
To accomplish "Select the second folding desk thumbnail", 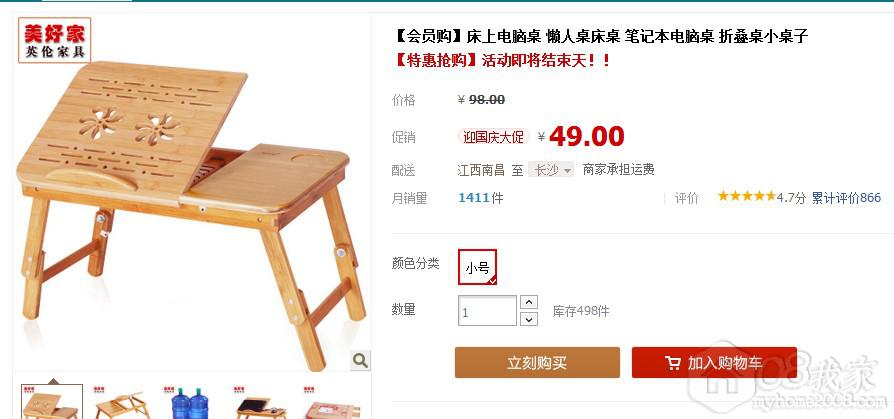I will point(121,402).
